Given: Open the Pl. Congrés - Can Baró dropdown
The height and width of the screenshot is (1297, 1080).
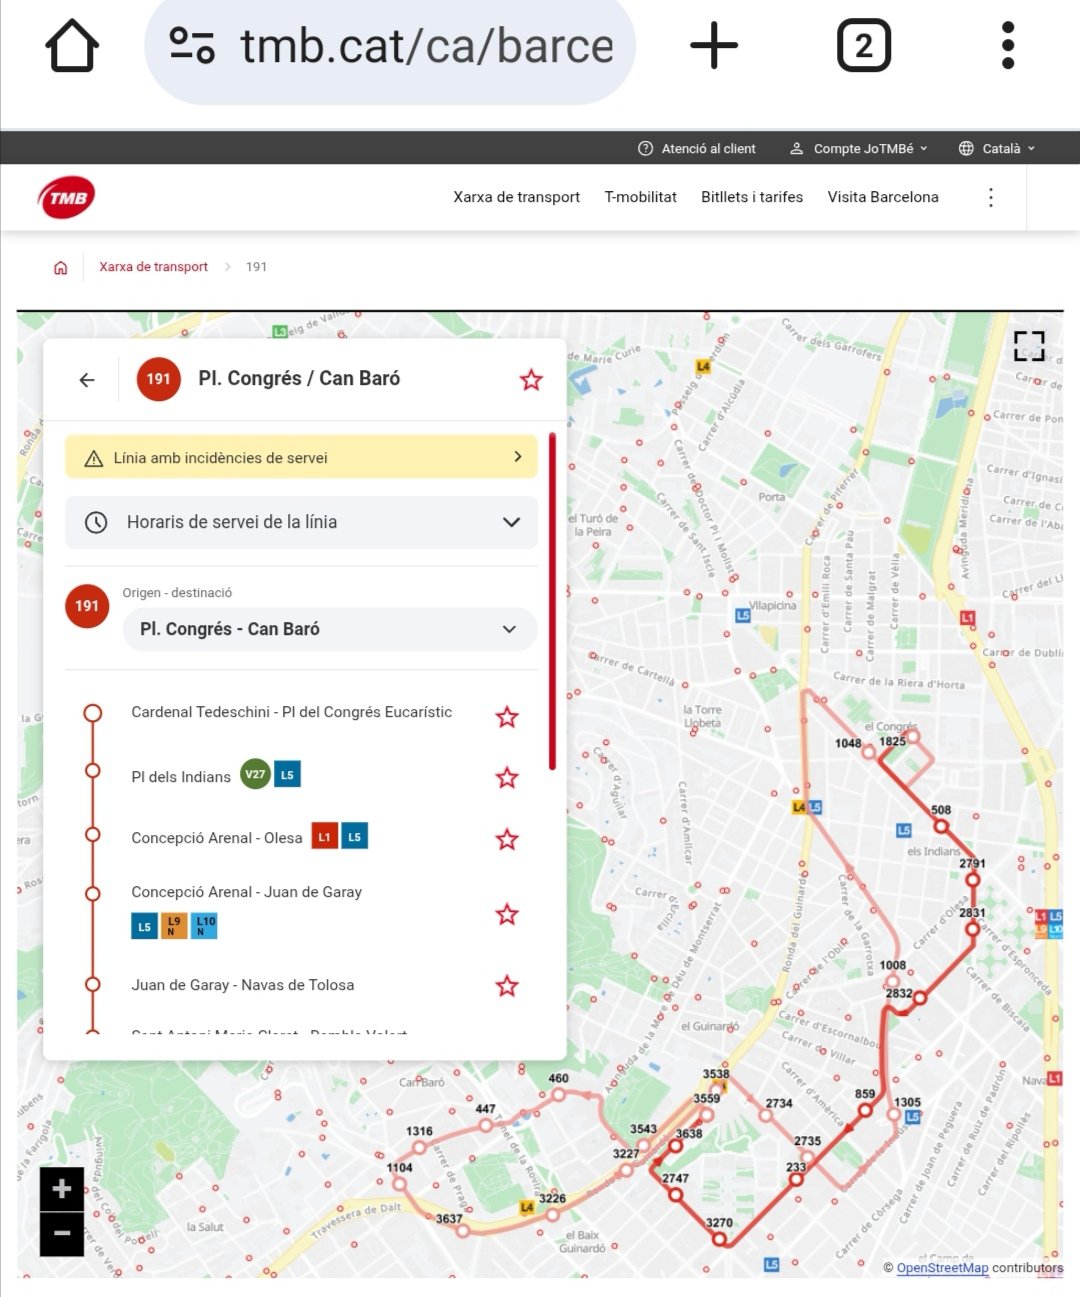Looking at the screenshot, I should pos(329,629).
